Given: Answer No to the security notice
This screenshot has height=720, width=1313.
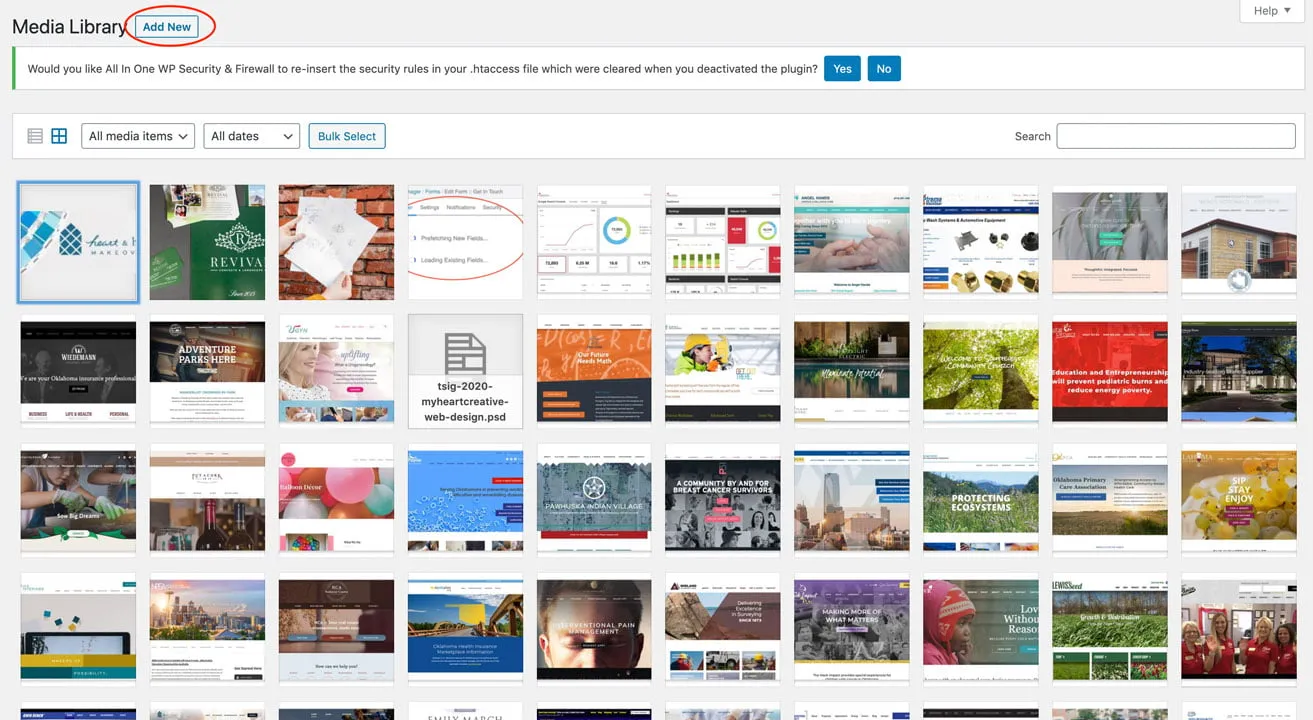Looking at the screenshot, I should (884, 69).
